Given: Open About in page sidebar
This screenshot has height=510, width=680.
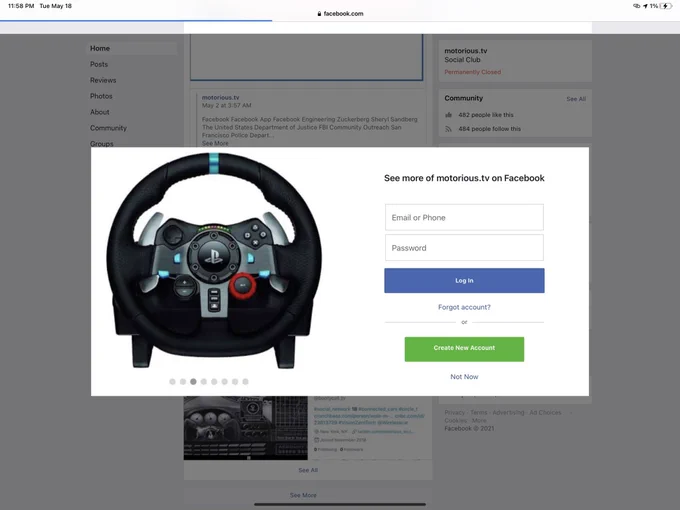Looking at the screenshot, I should click(x=99, y=112).
